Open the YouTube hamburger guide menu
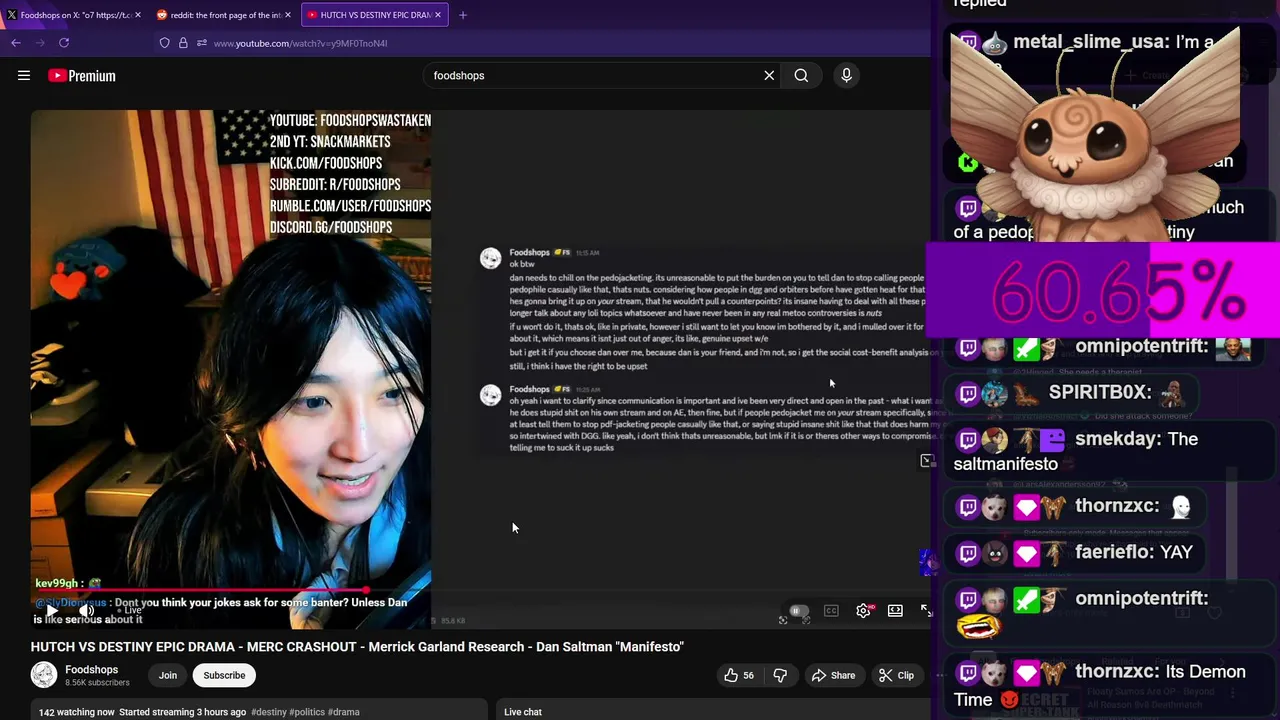 coord(24,75)
